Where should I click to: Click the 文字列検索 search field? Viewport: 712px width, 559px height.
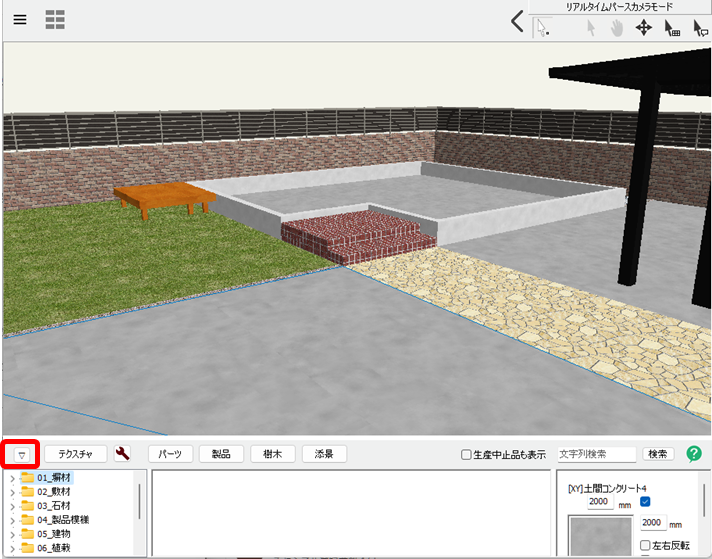[596, 454]
